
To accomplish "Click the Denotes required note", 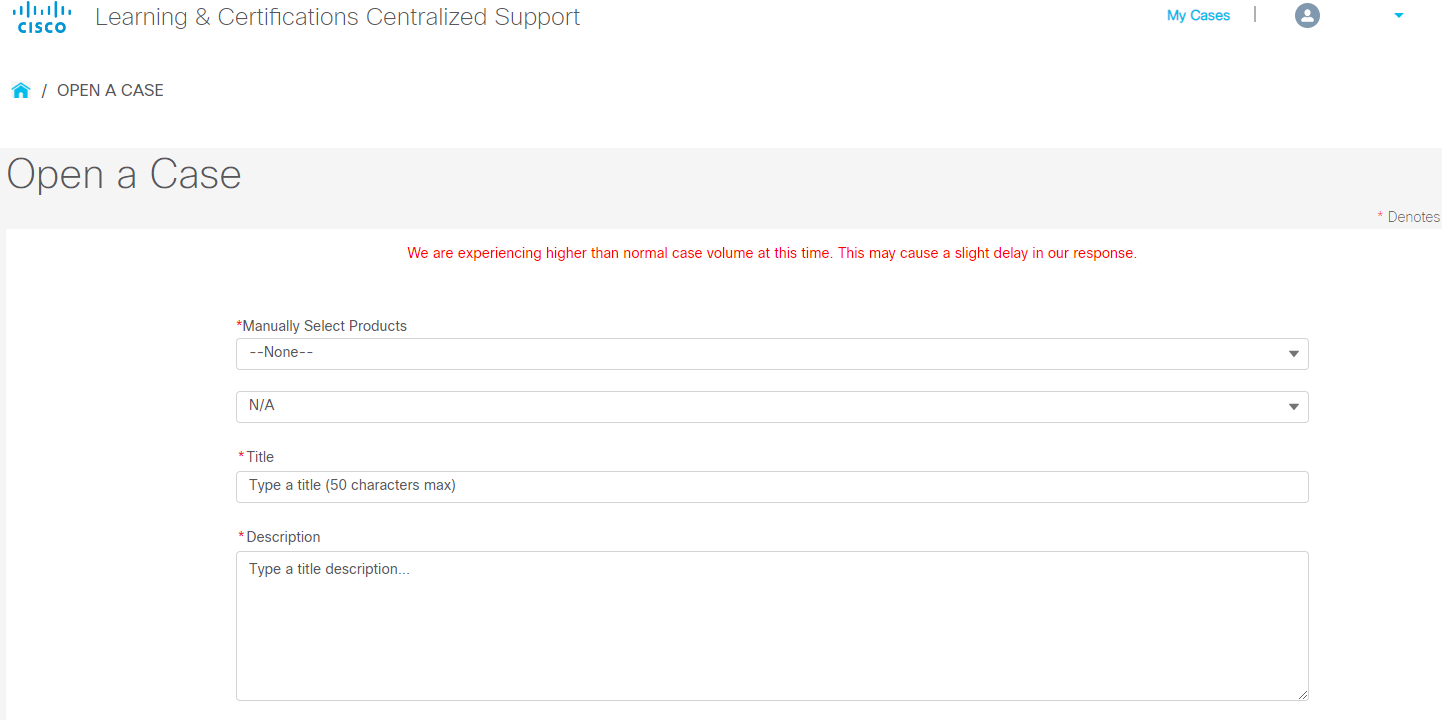I will (1409, 217).
